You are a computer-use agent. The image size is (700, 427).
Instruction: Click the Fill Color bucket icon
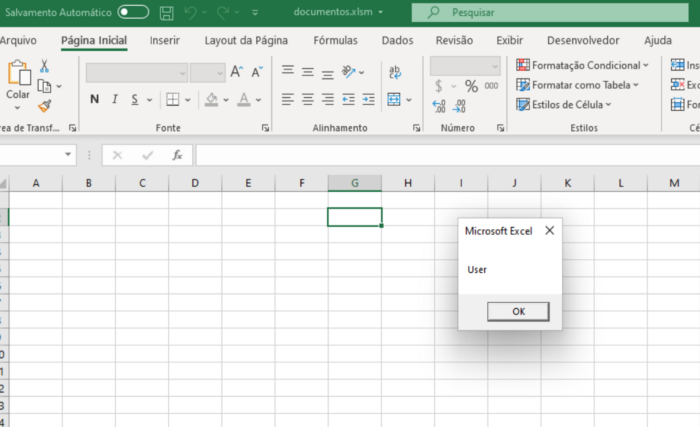(212, 100)
